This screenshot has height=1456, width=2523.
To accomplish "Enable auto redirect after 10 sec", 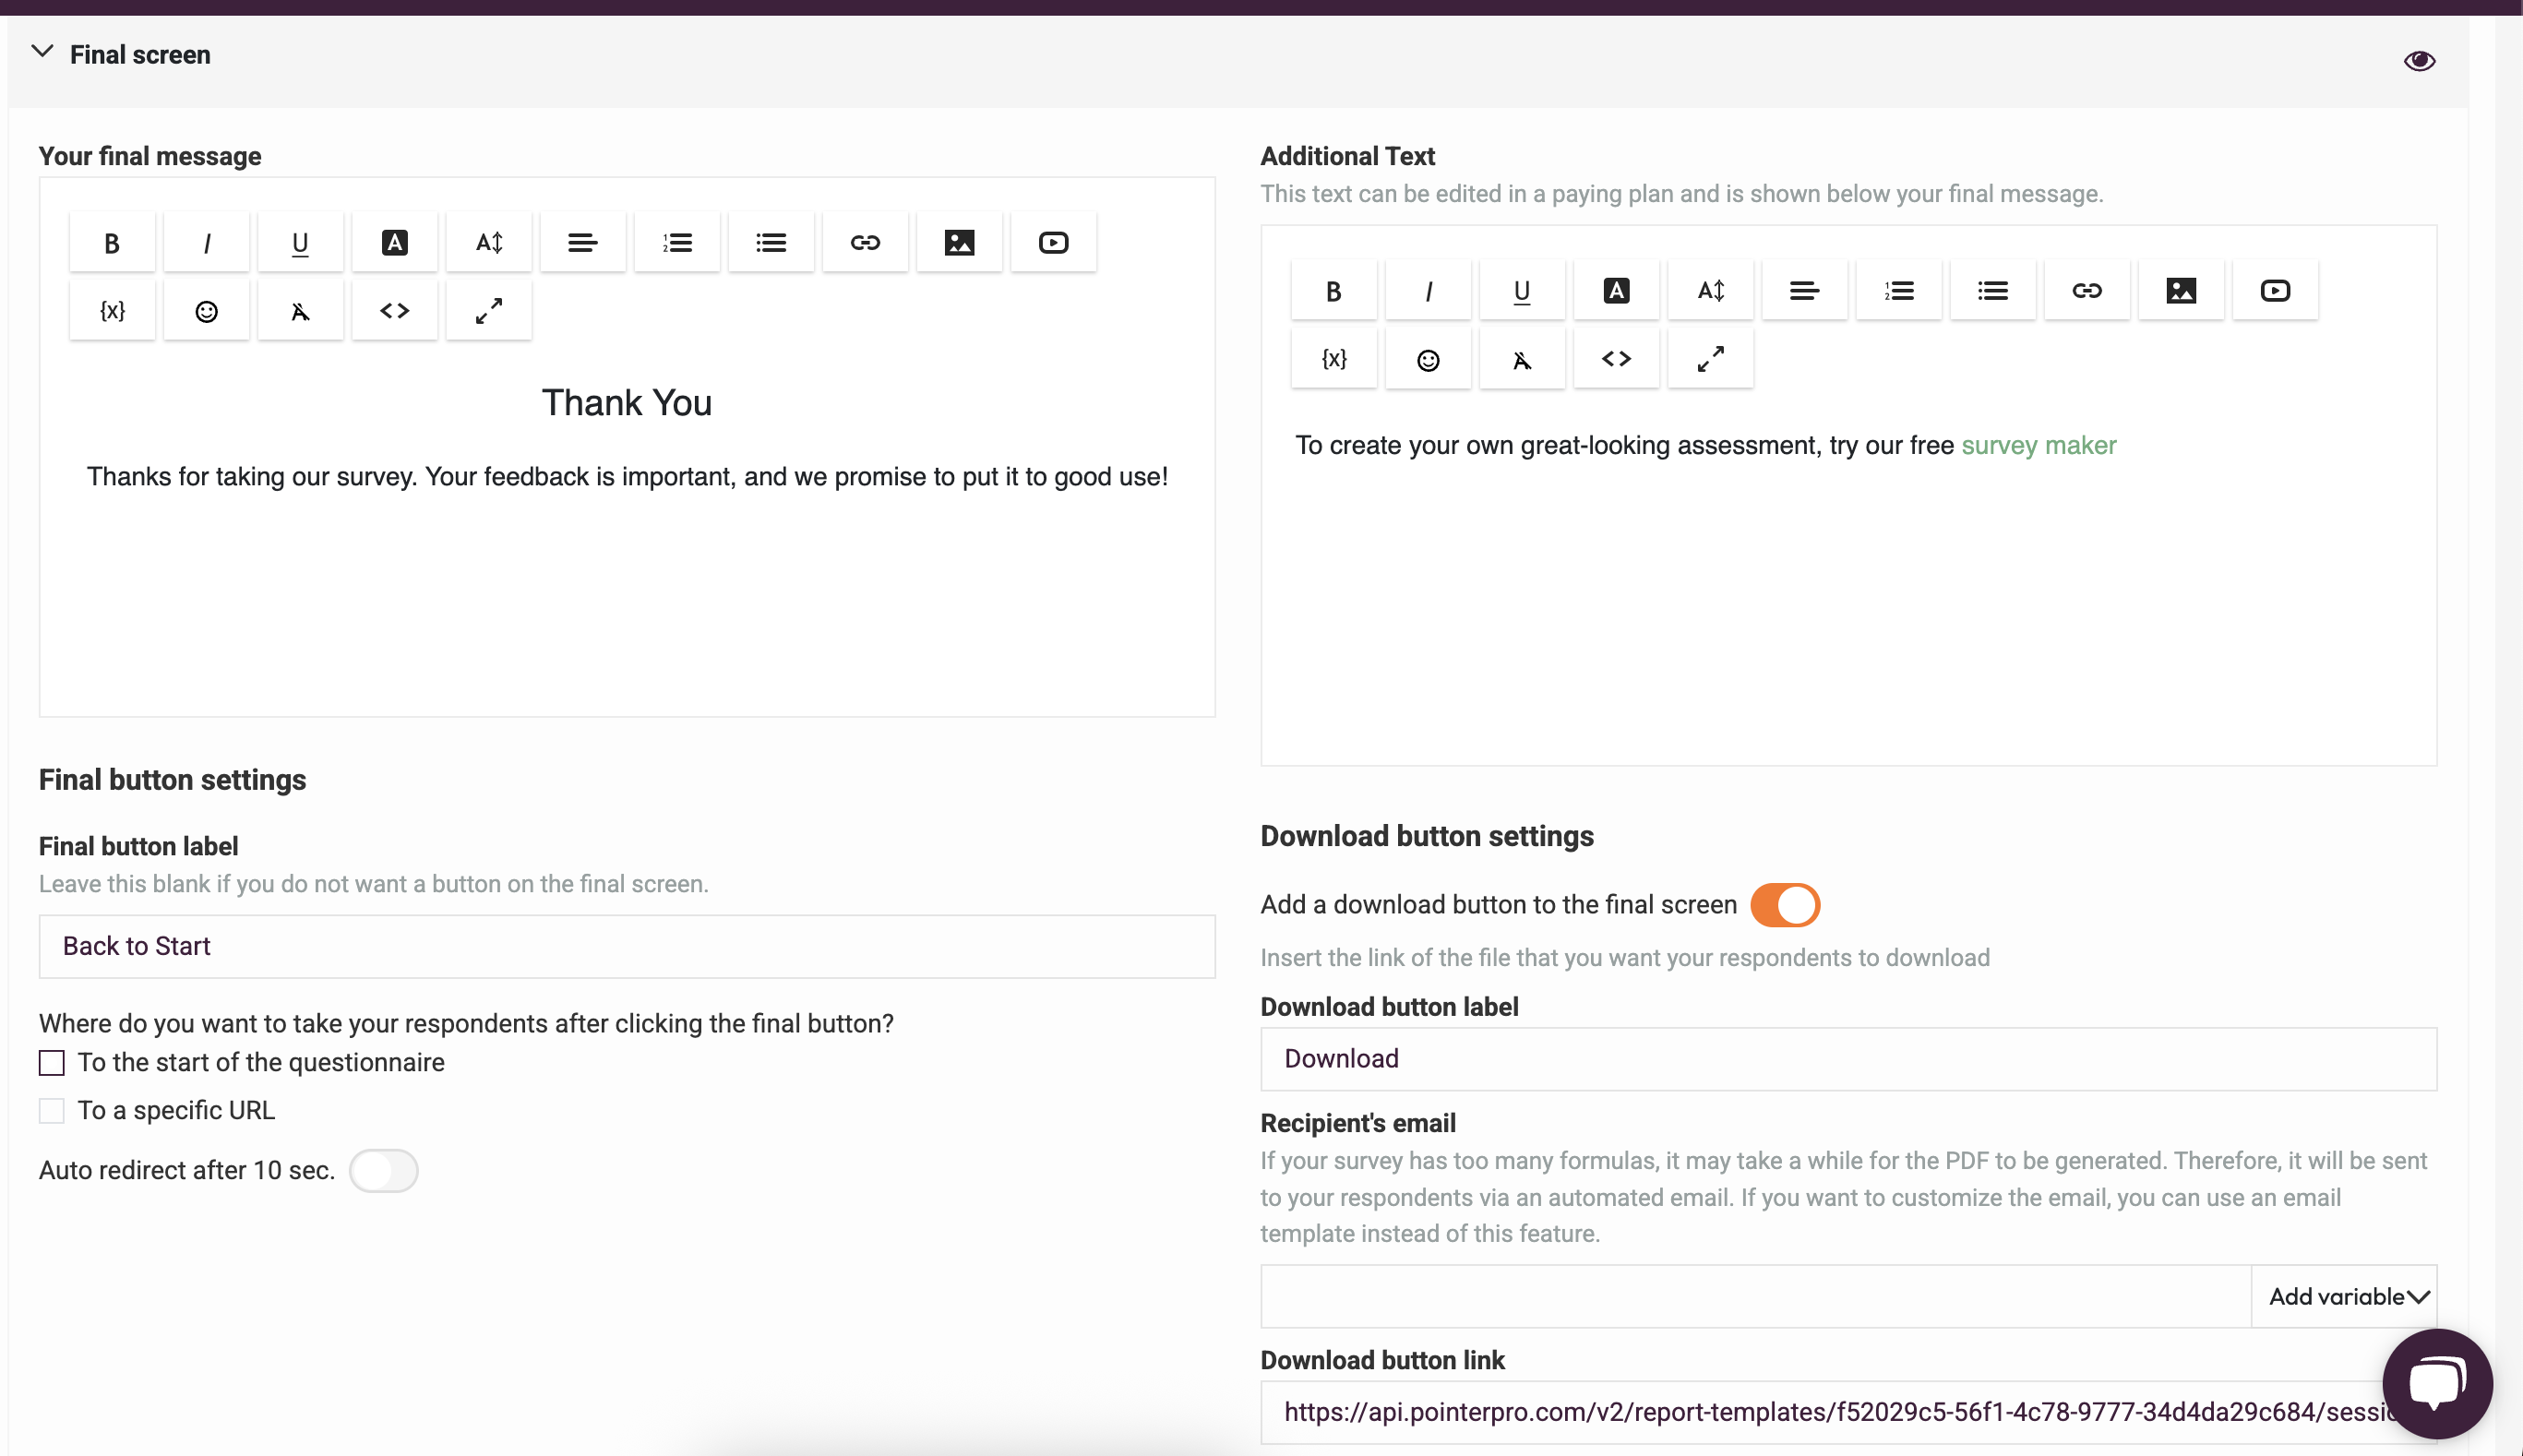I will (383, 1171).
